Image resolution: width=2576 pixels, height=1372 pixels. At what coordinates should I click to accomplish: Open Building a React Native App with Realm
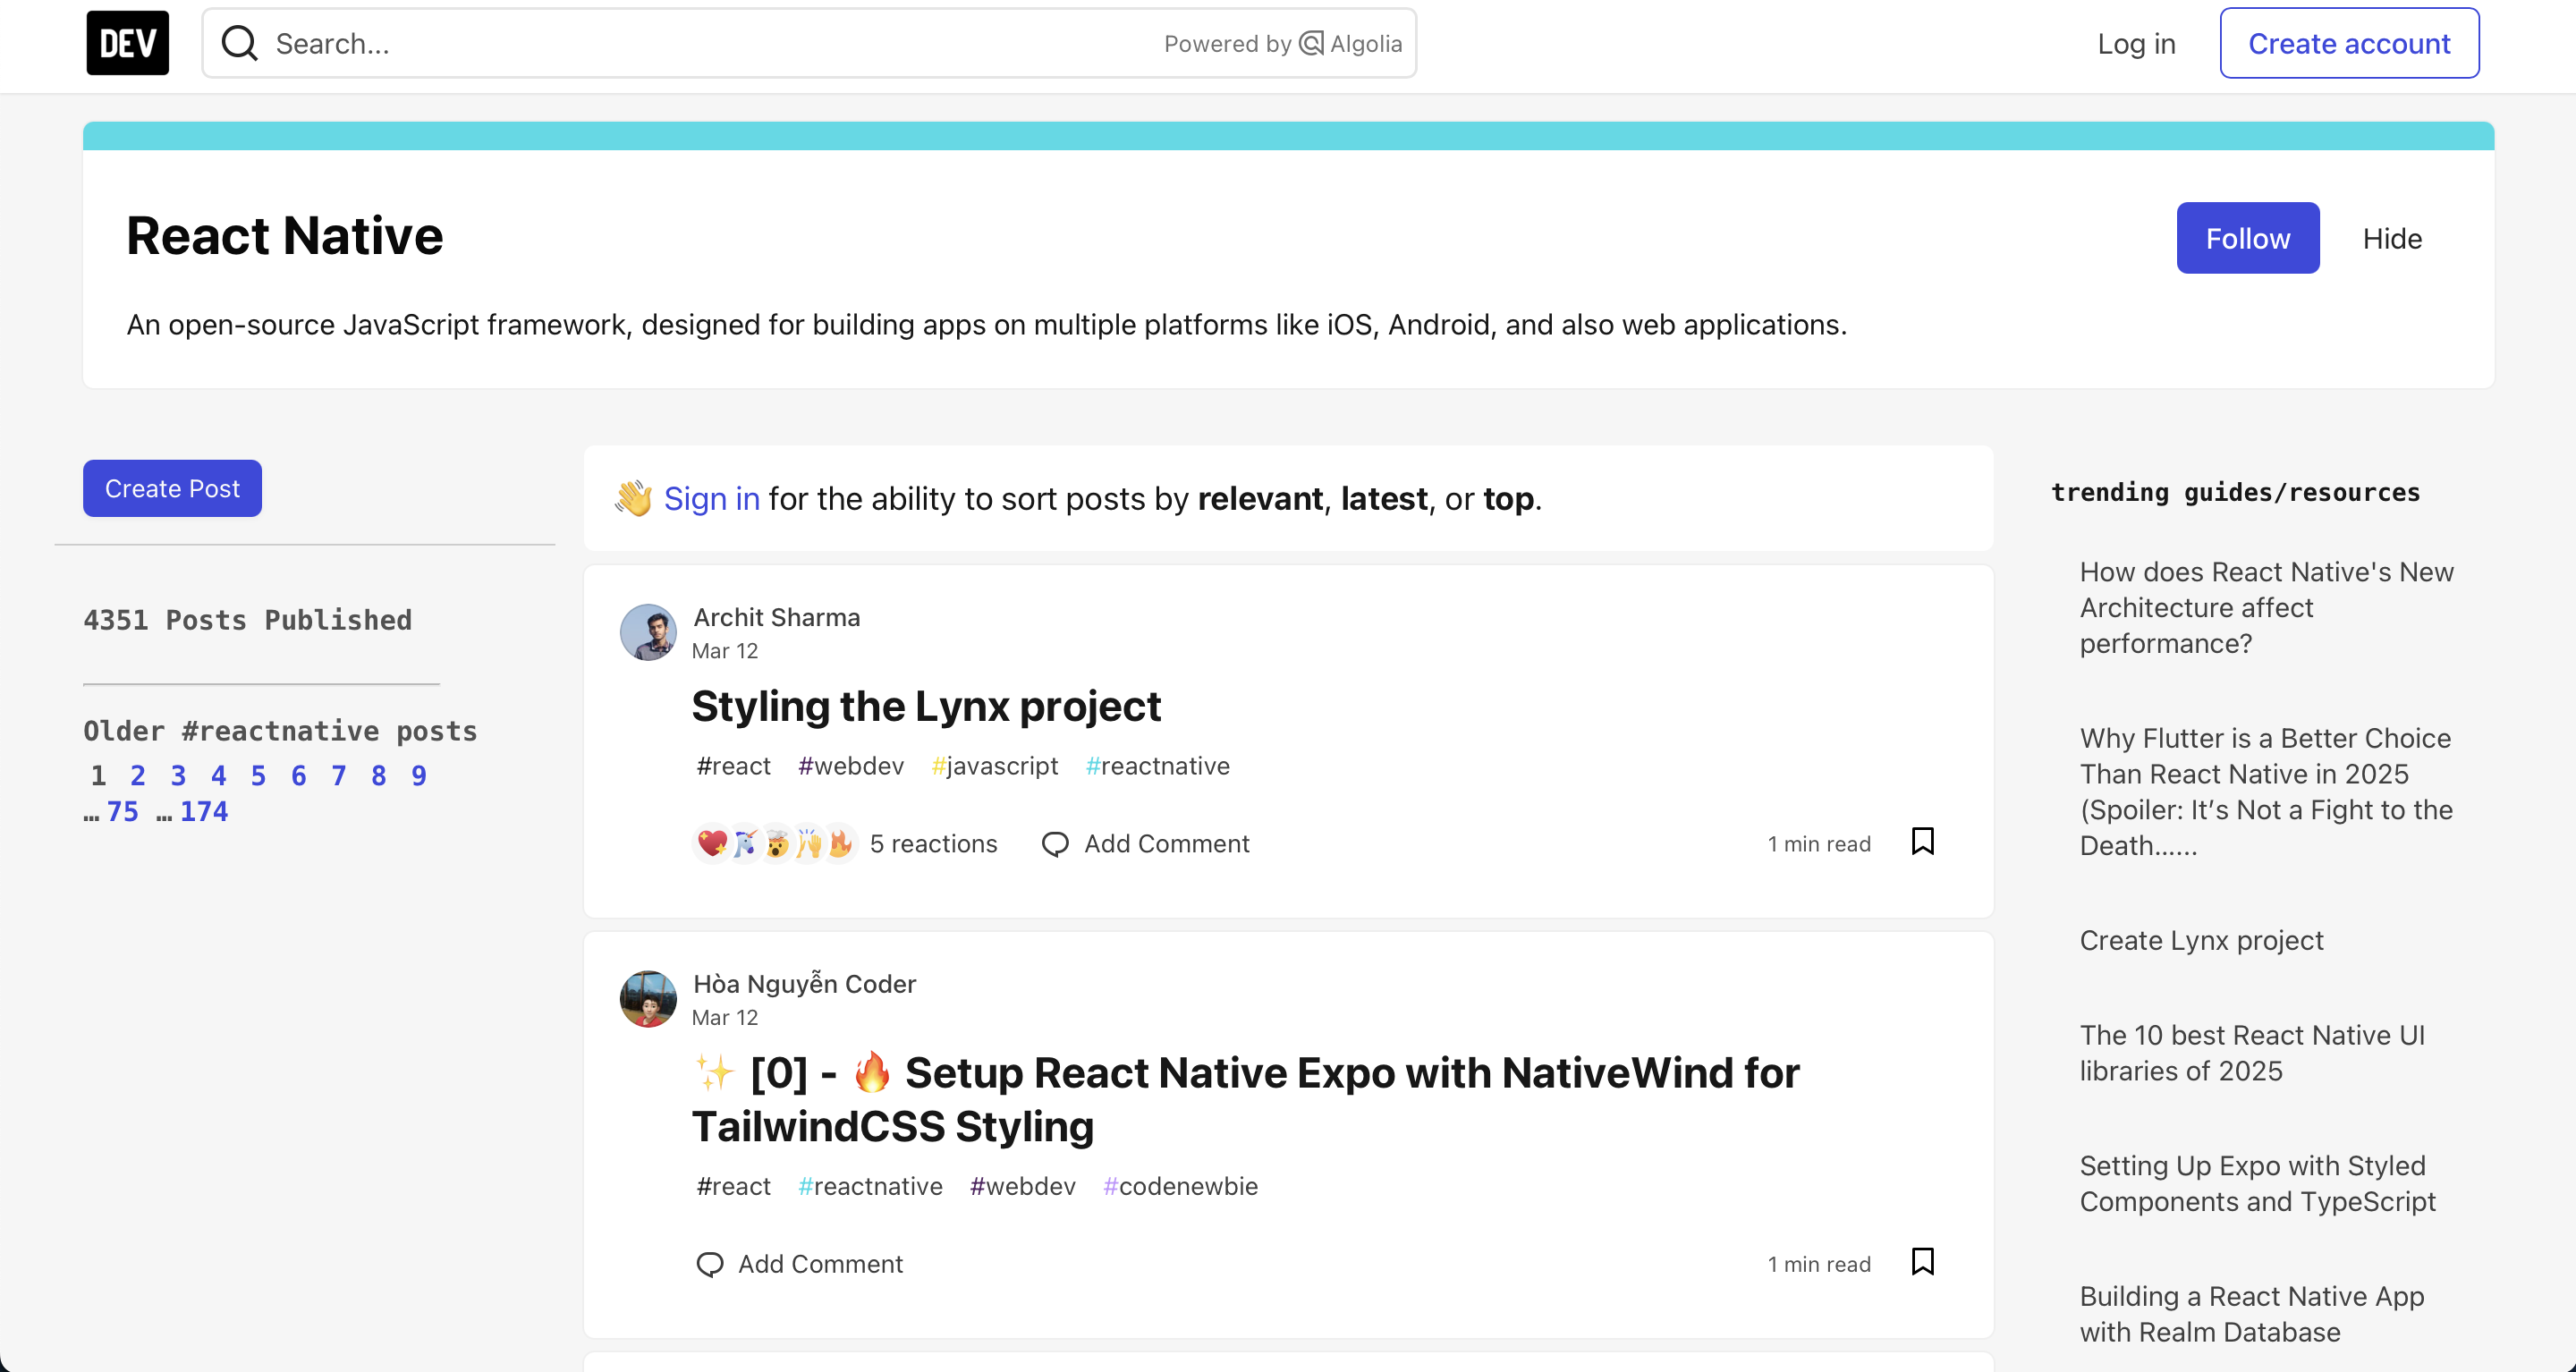tap(2252, 1314)
